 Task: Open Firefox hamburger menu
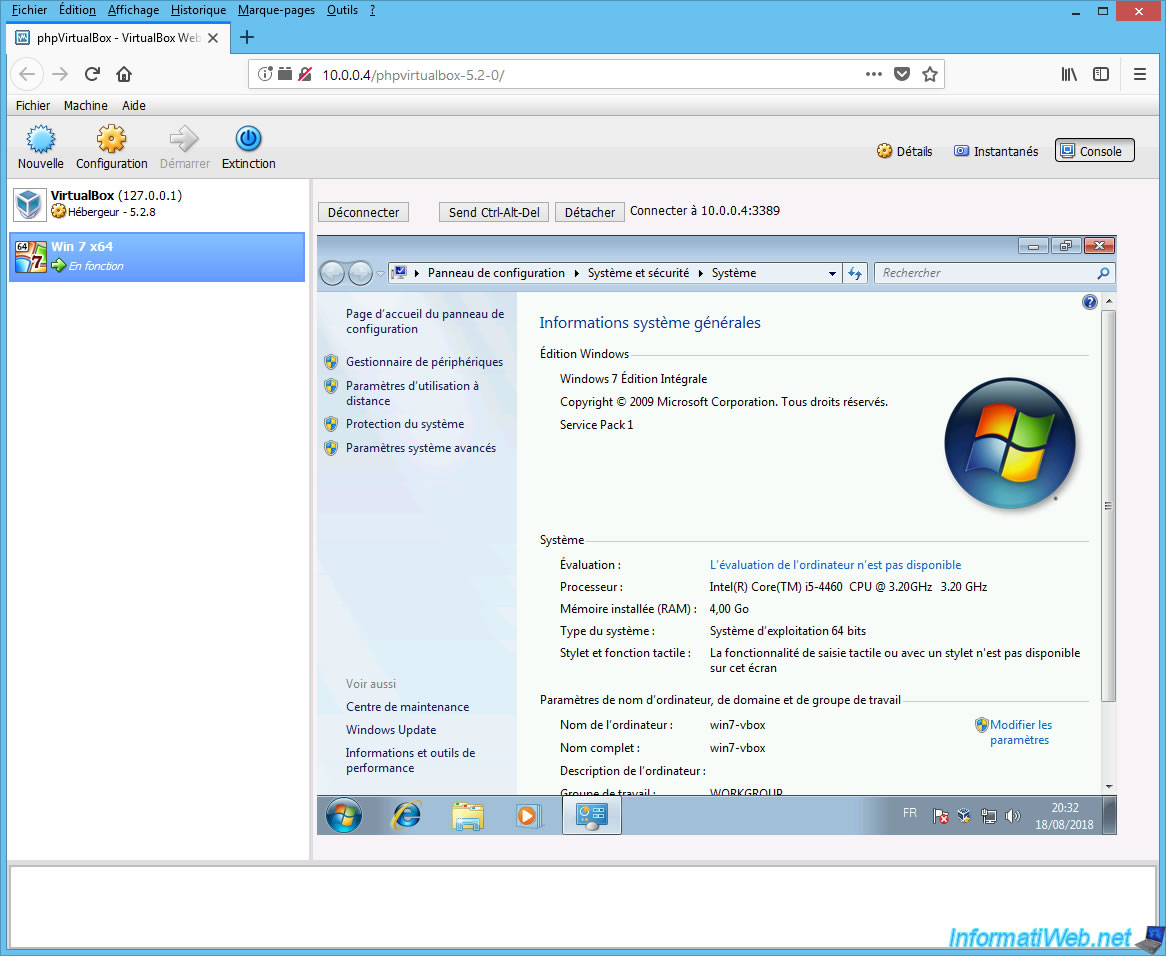[x=1139, y=74]
